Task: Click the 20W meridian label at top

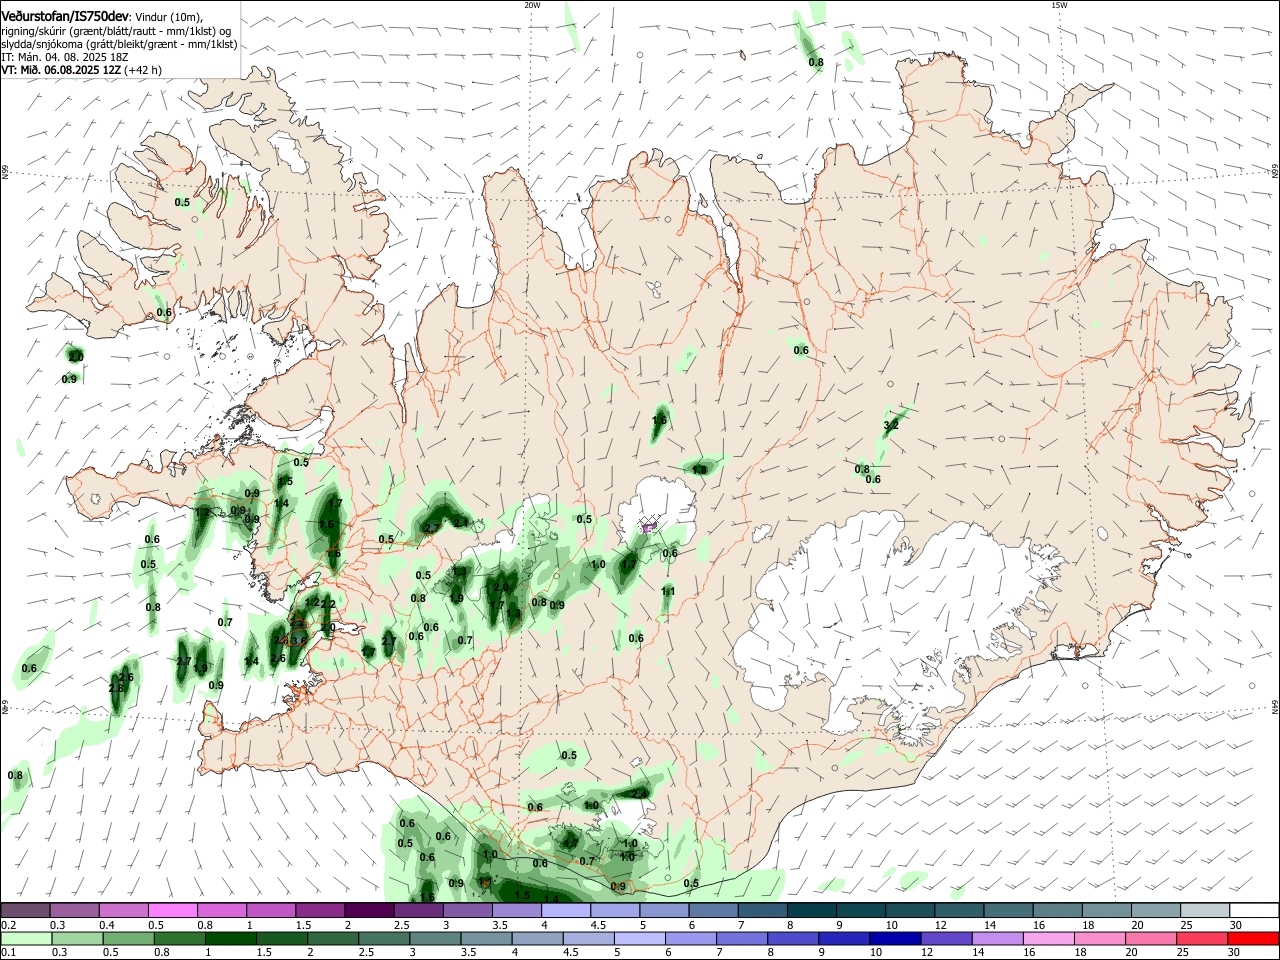Action: tap(532, 5)
